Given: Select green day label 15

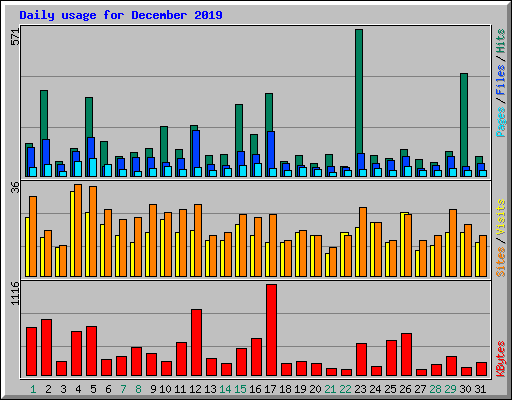Looking at the screenshot, I should [x=240, y=389].
